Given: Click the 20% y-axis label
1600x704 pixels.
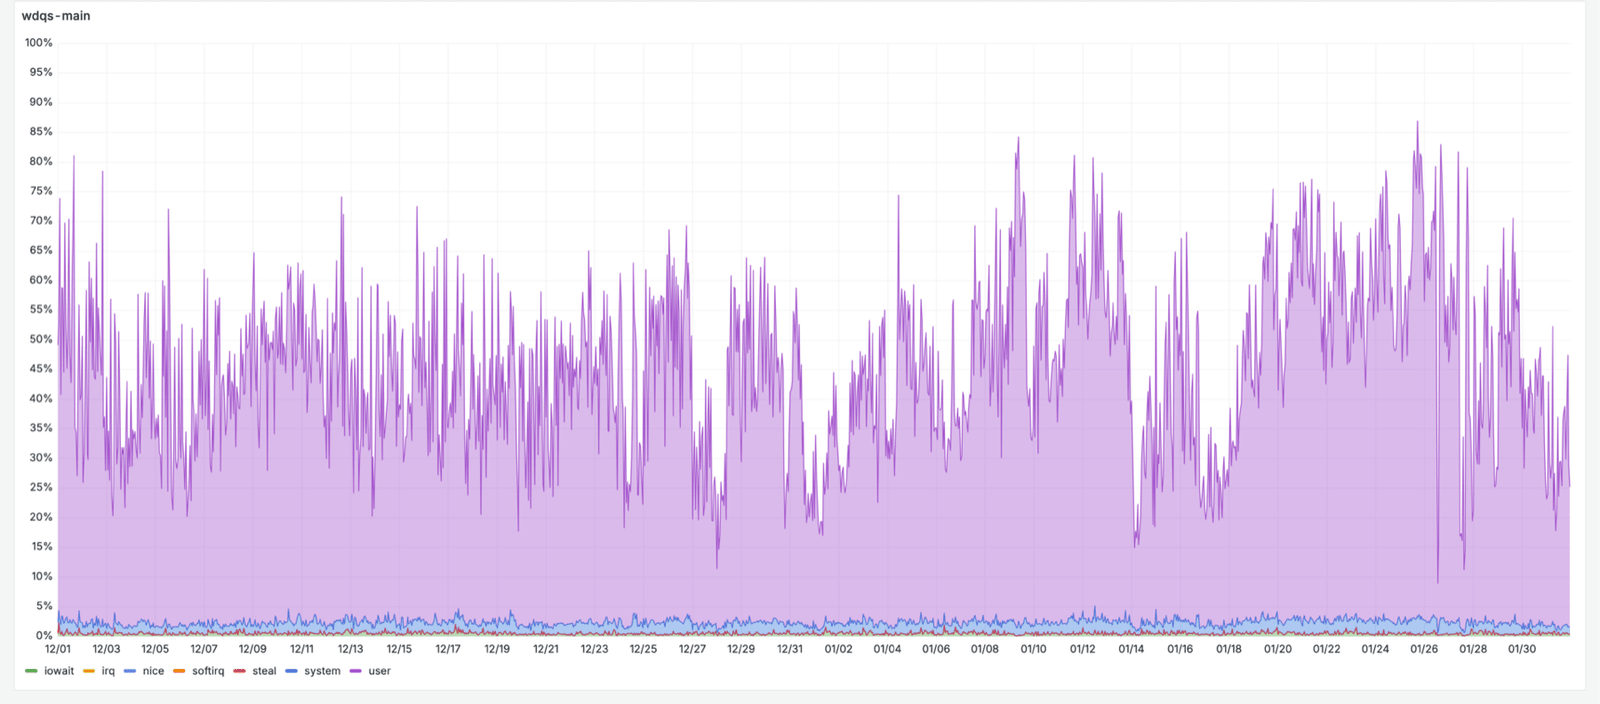Looking at the screenshot, I should 41,517.
